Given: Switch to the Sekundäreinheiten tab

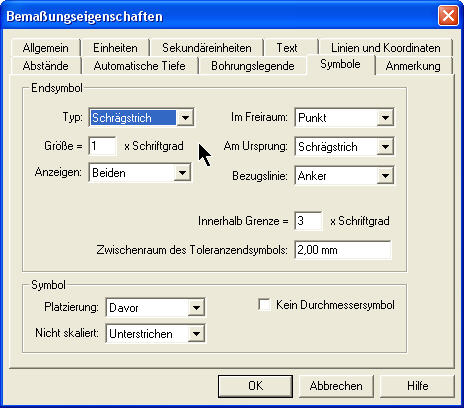Looking at the screenshot, I should [207, 48].
